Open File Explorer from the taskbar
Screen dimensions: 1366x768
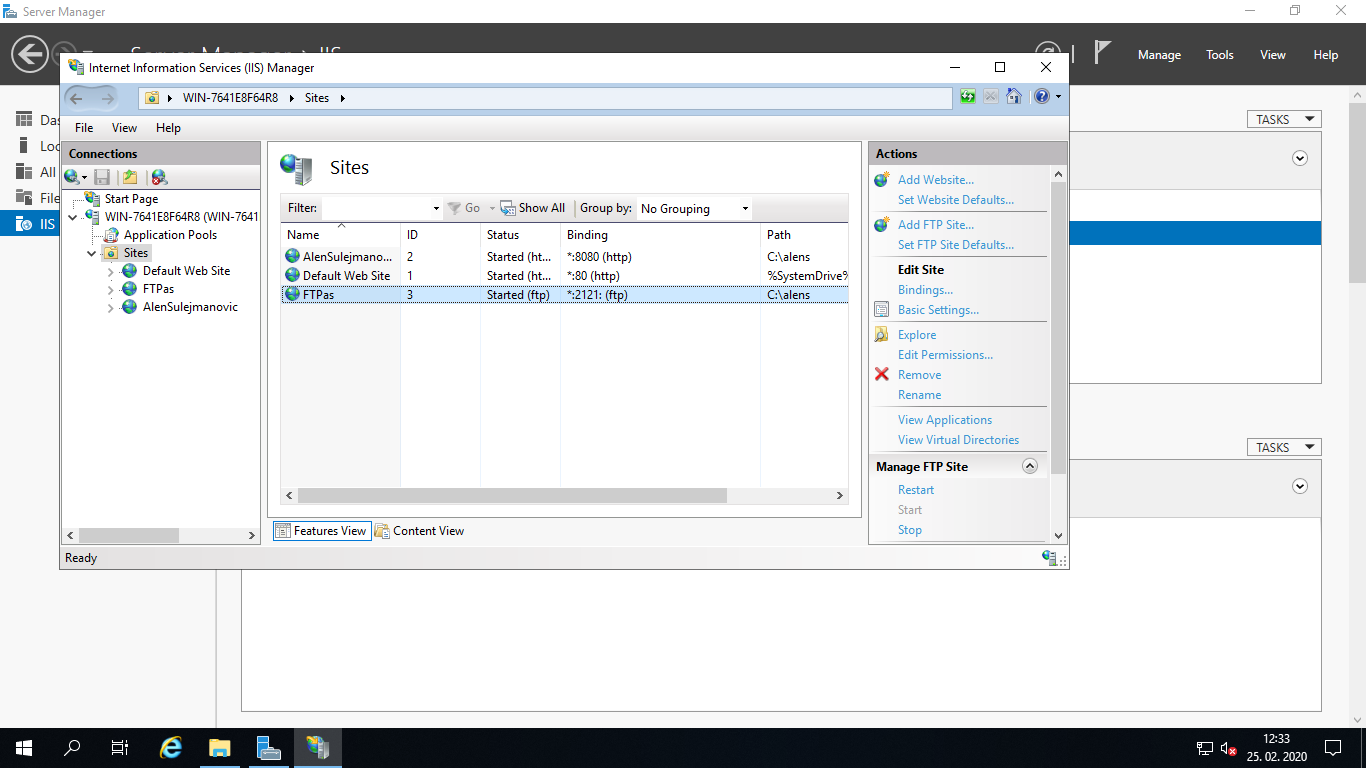220,748
